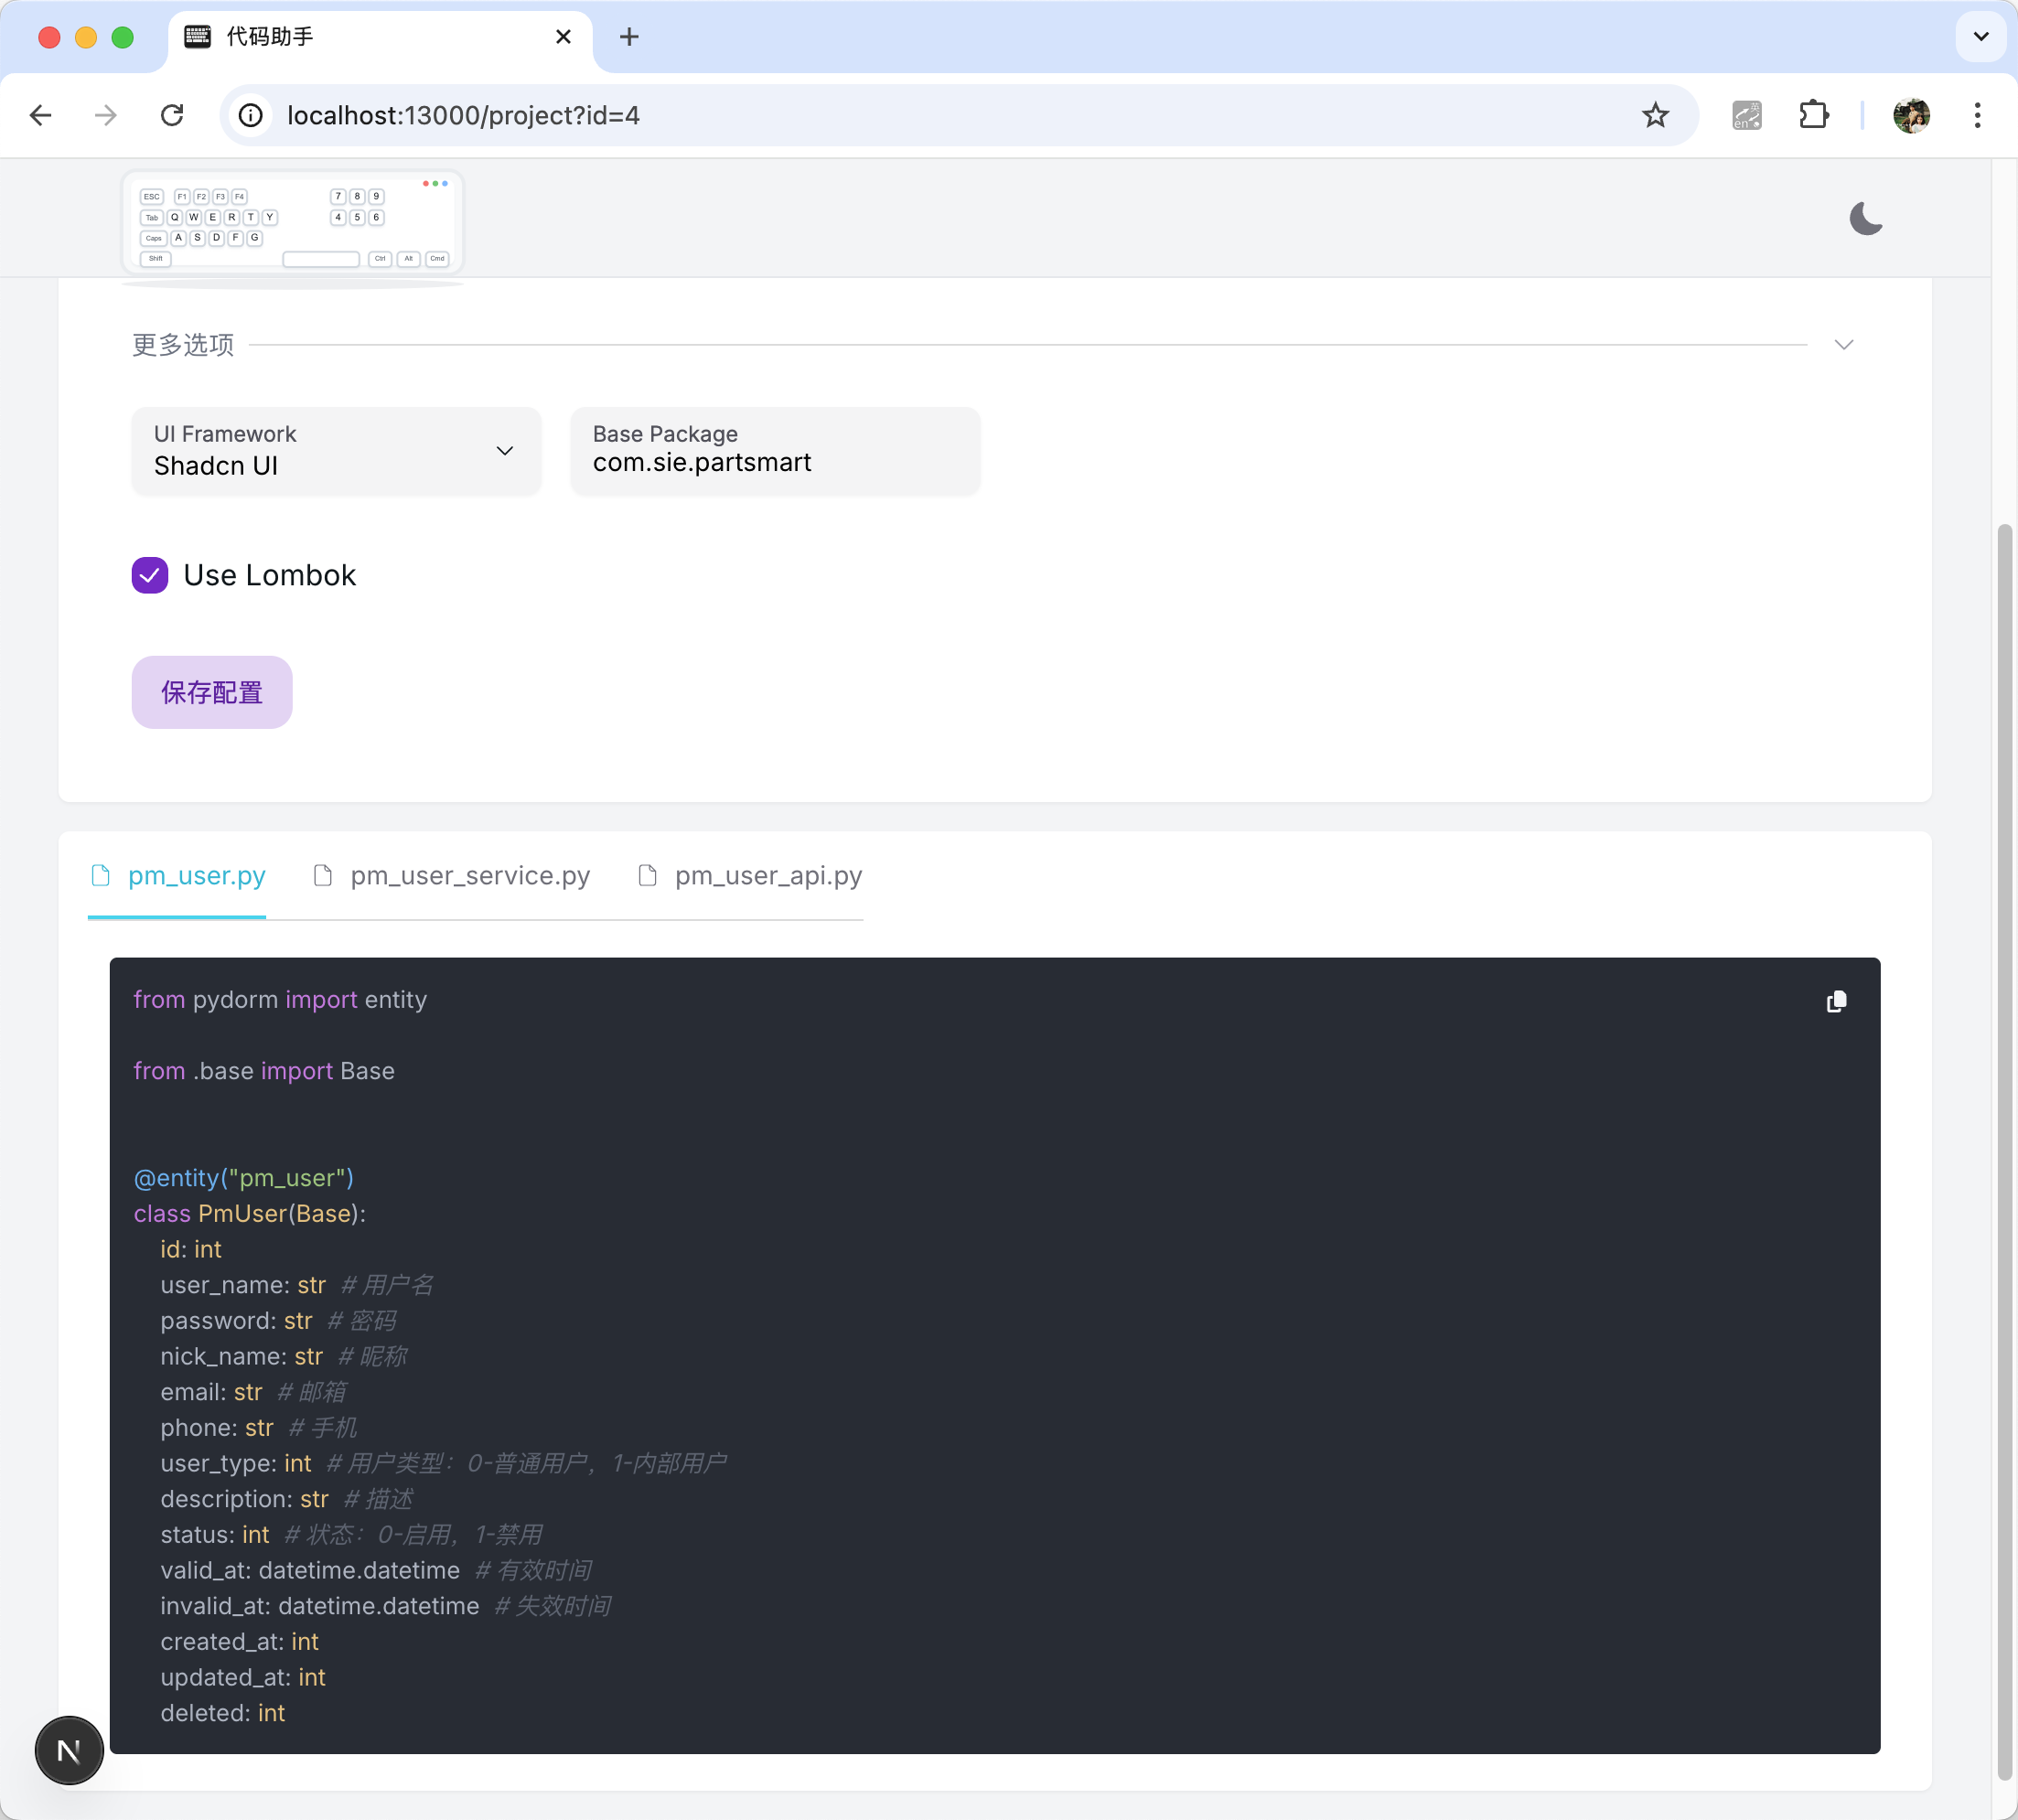Open the UI Framework dropdown
The height and width of the screenshot is (1820, 2018).
(336, 451)
